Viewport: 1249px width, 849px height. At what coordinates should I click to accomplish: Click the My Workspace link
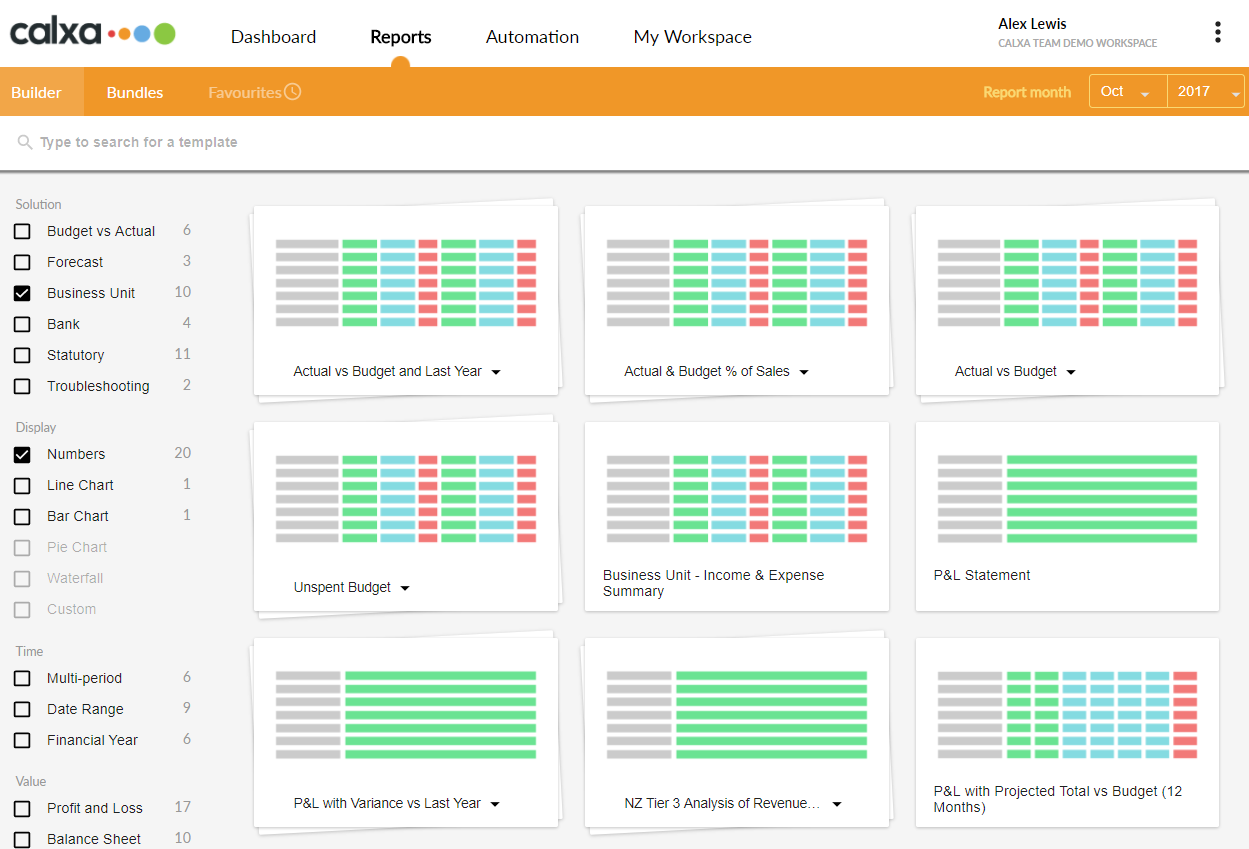692,37
